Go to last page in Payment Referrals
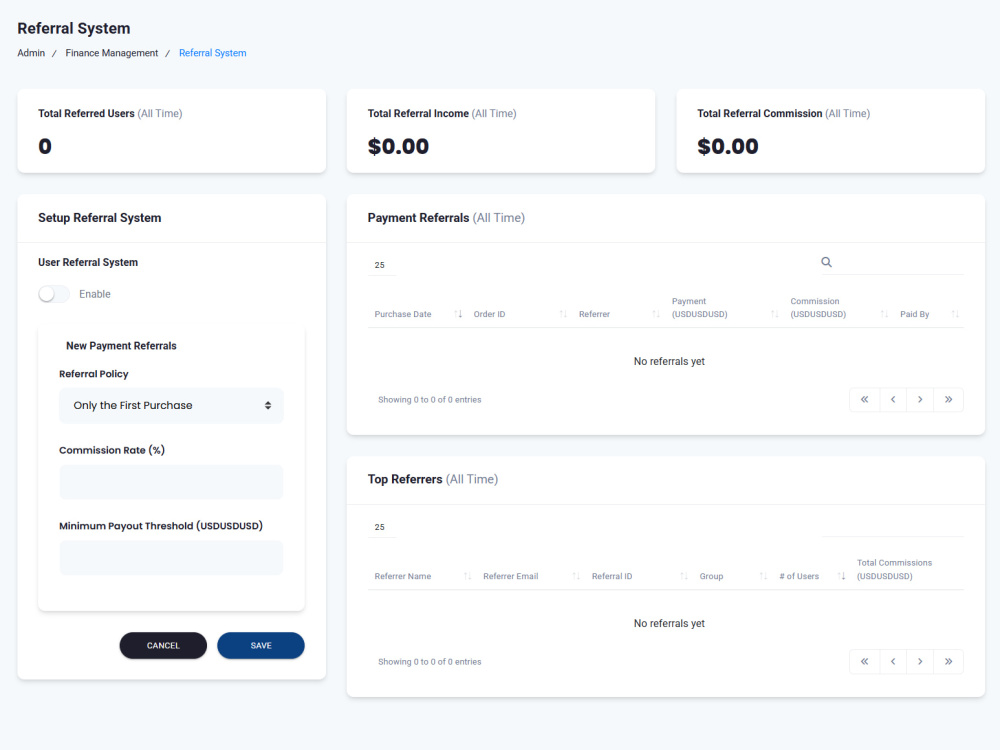This screenshot has width=1000, height=750. pyautogui.click(x=948, y=400)
